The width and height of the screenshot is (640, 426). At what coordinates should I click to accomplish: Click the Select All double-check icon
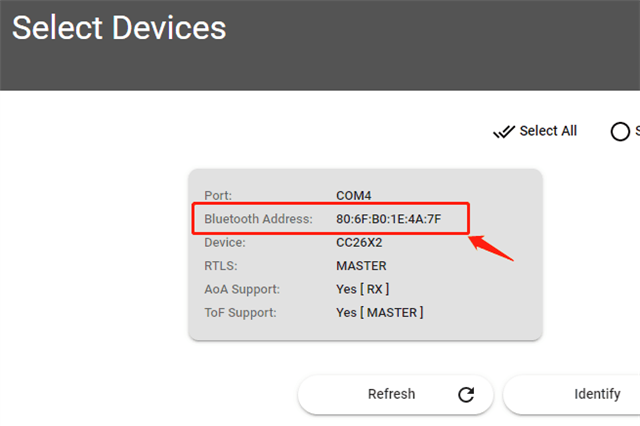[x=504, y=132]
